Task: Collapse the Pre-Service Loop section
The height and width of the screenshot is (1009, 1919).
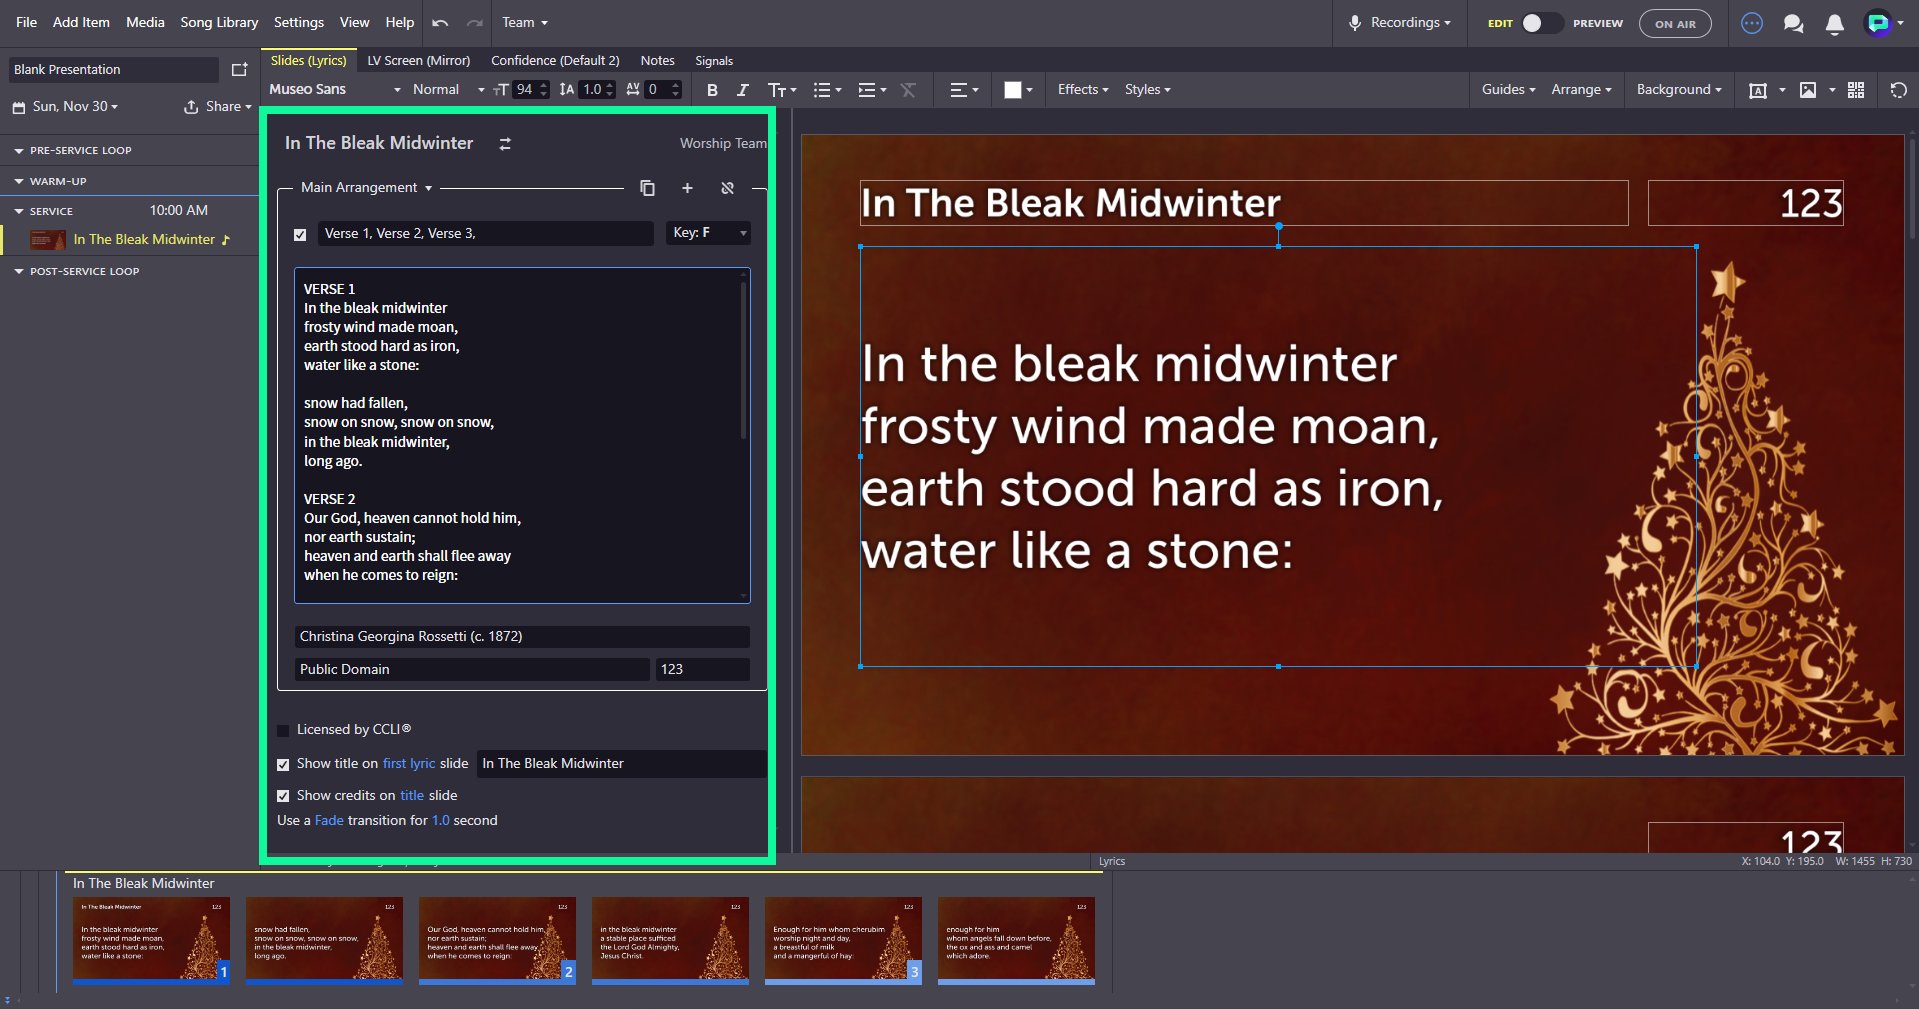Action: (x=19, y=151)
